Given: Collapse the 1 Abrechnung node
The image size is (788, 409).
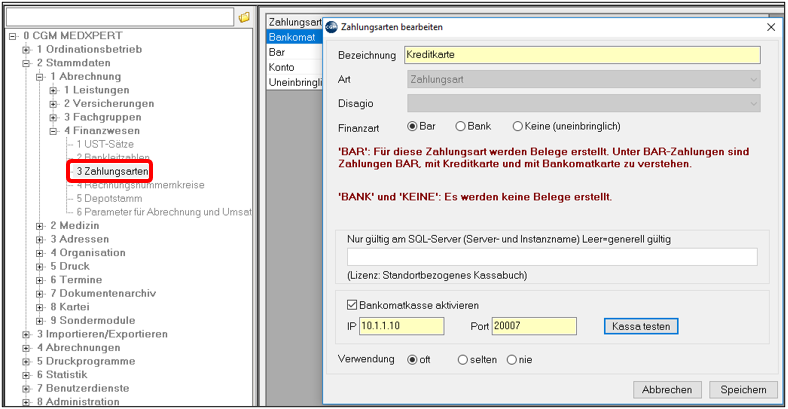Looking at the screenshot, I should click(x=40, y=77).
